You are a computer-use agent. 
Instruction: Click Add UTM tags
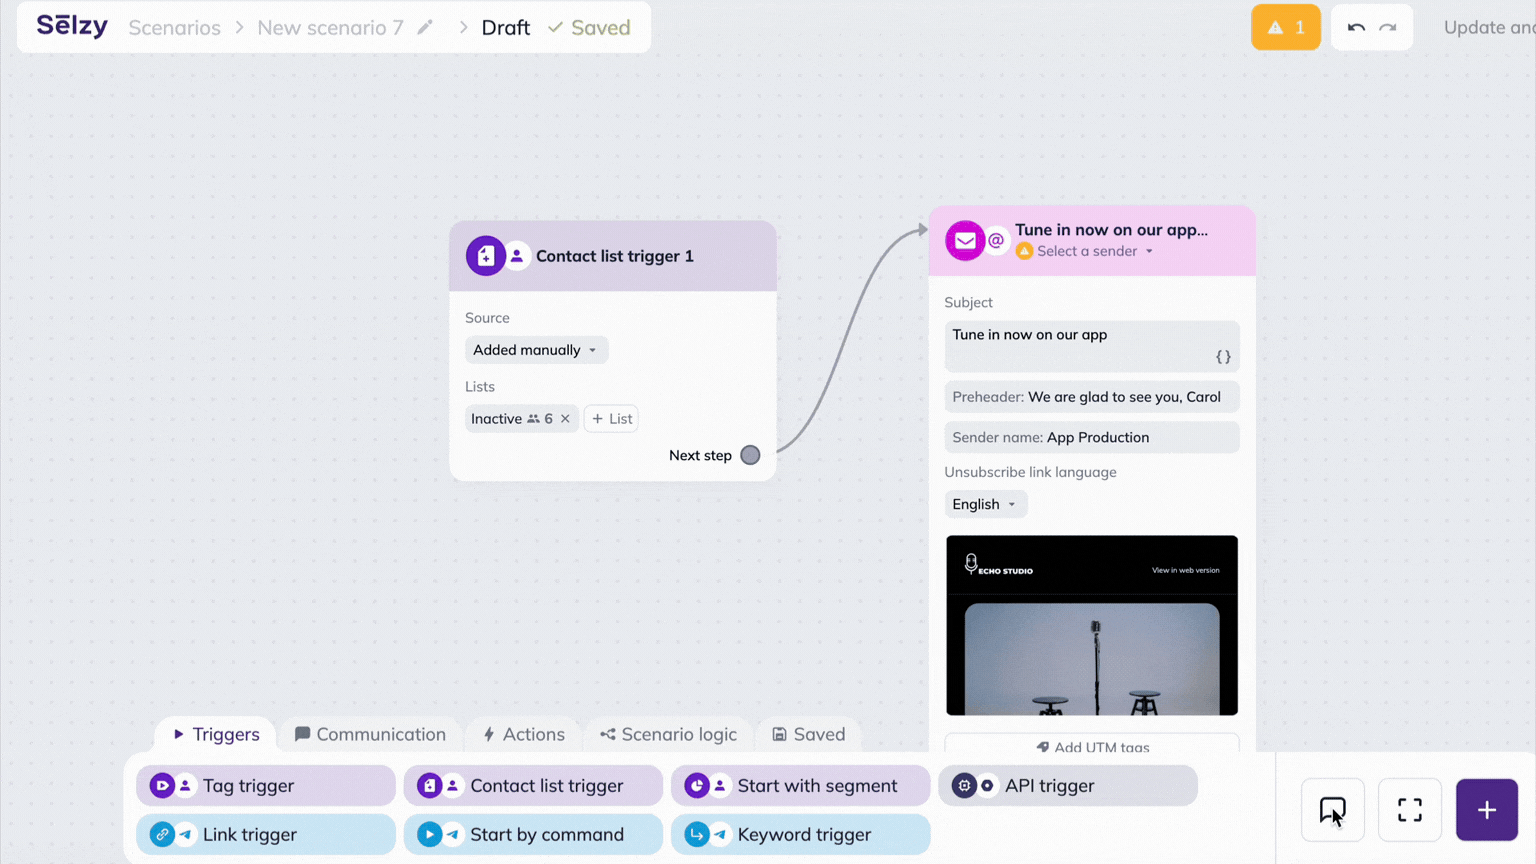point(1092,746)
